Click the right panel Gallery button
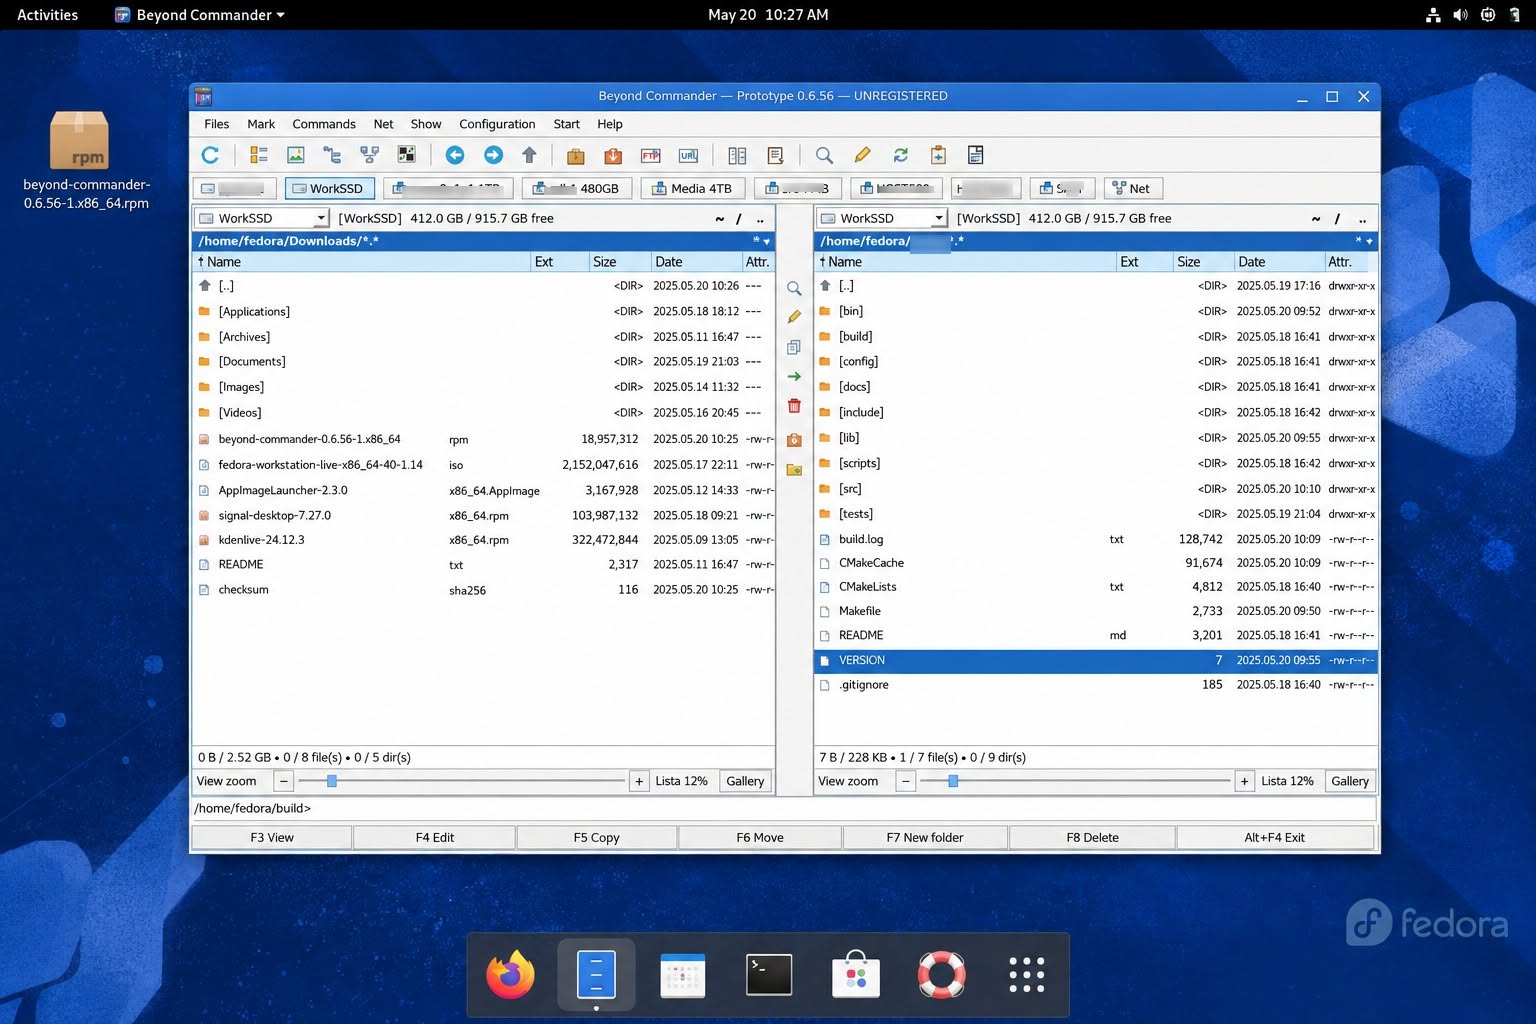The width and height of the screenshot is (1536, 1024). click(1350, 781)
